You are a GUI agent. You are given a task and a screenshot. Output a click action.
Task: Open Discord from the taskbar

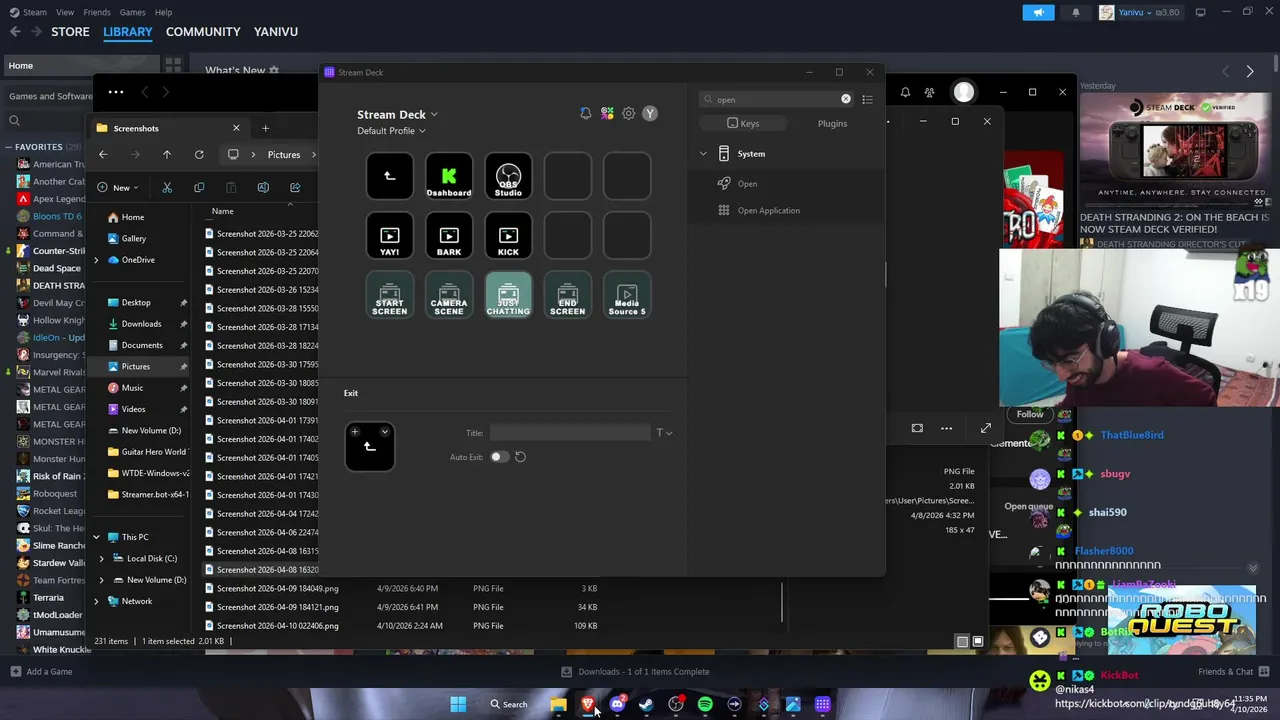pos(617,704)
